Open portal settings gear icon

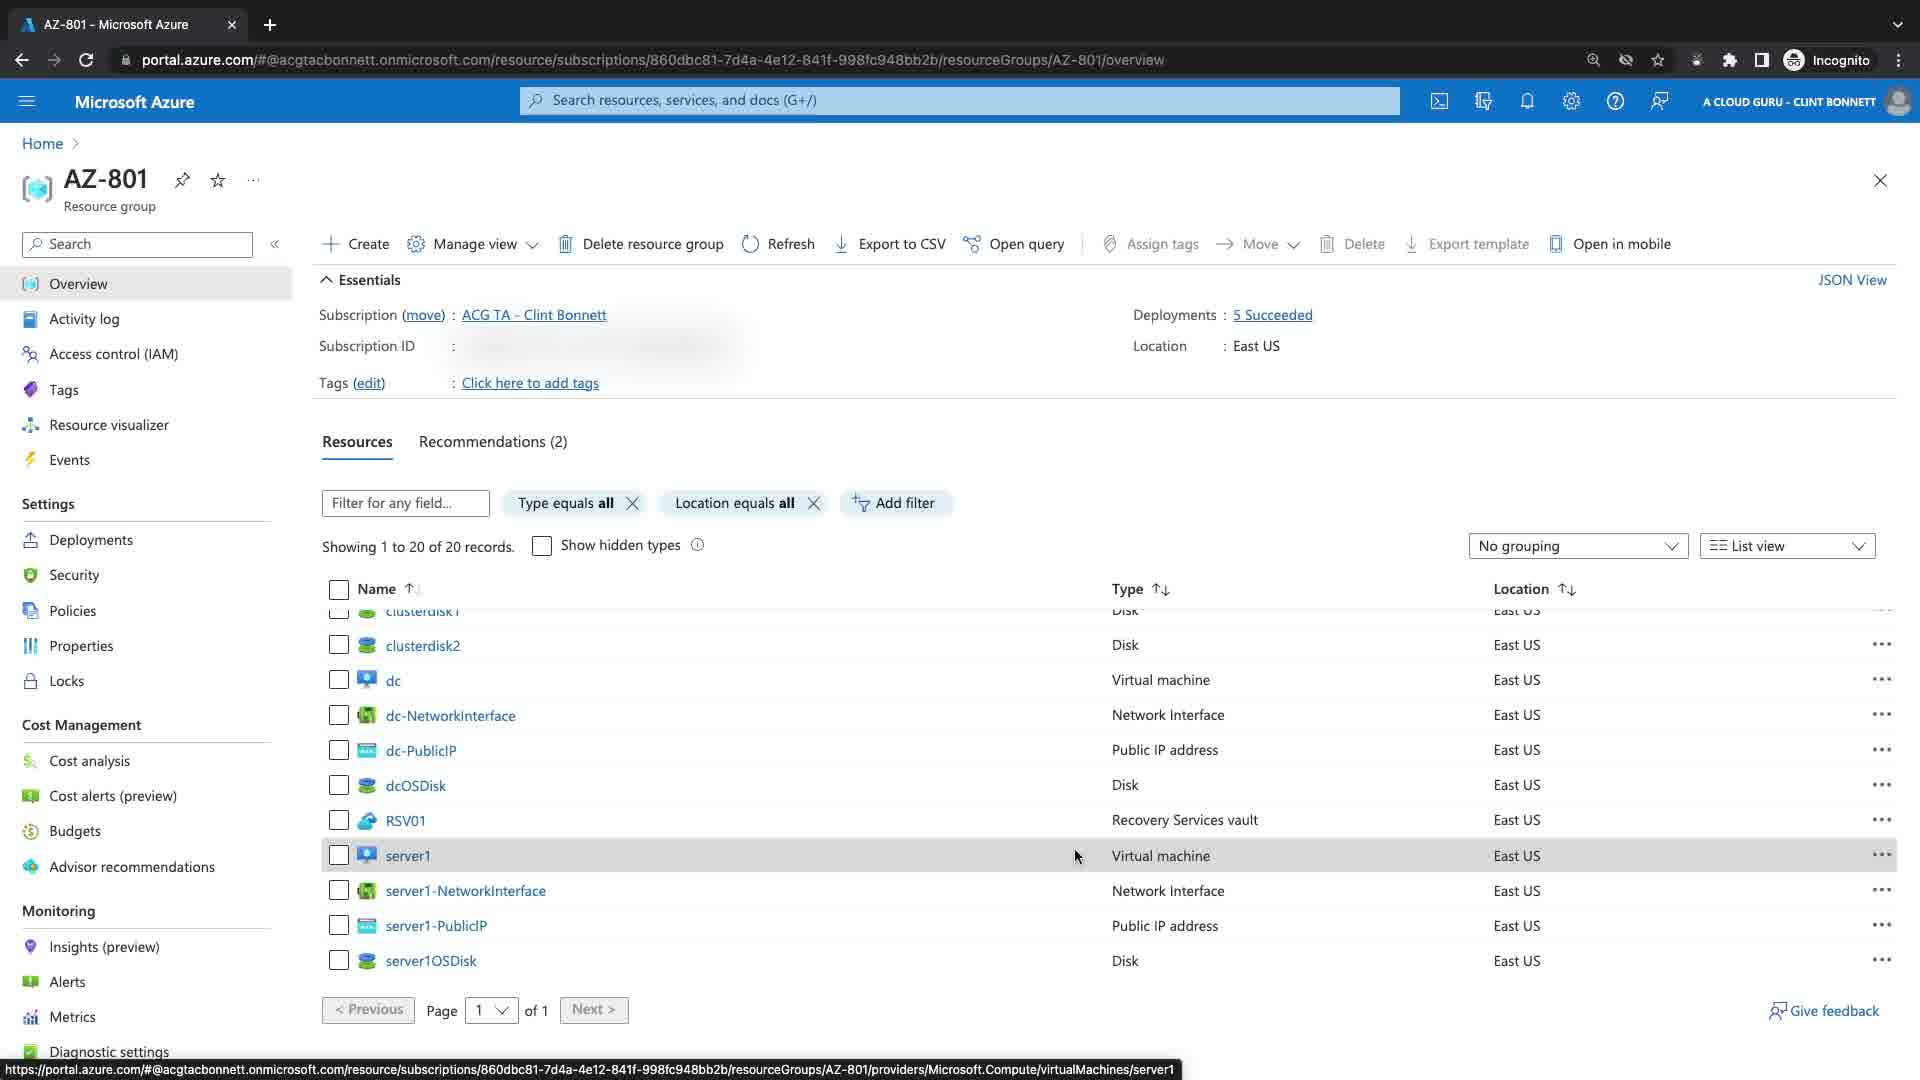(1571, 101)
